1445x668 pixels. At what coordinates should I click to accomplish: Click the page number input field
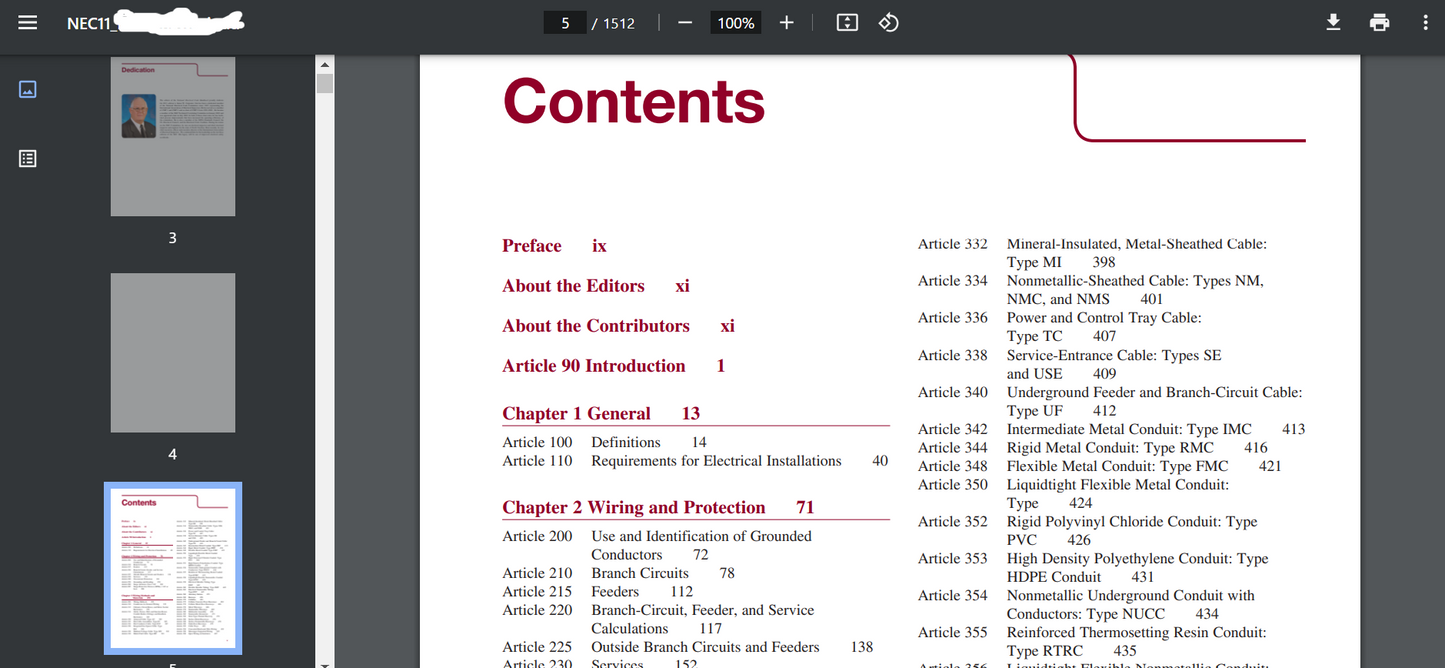tap(565, 22)
